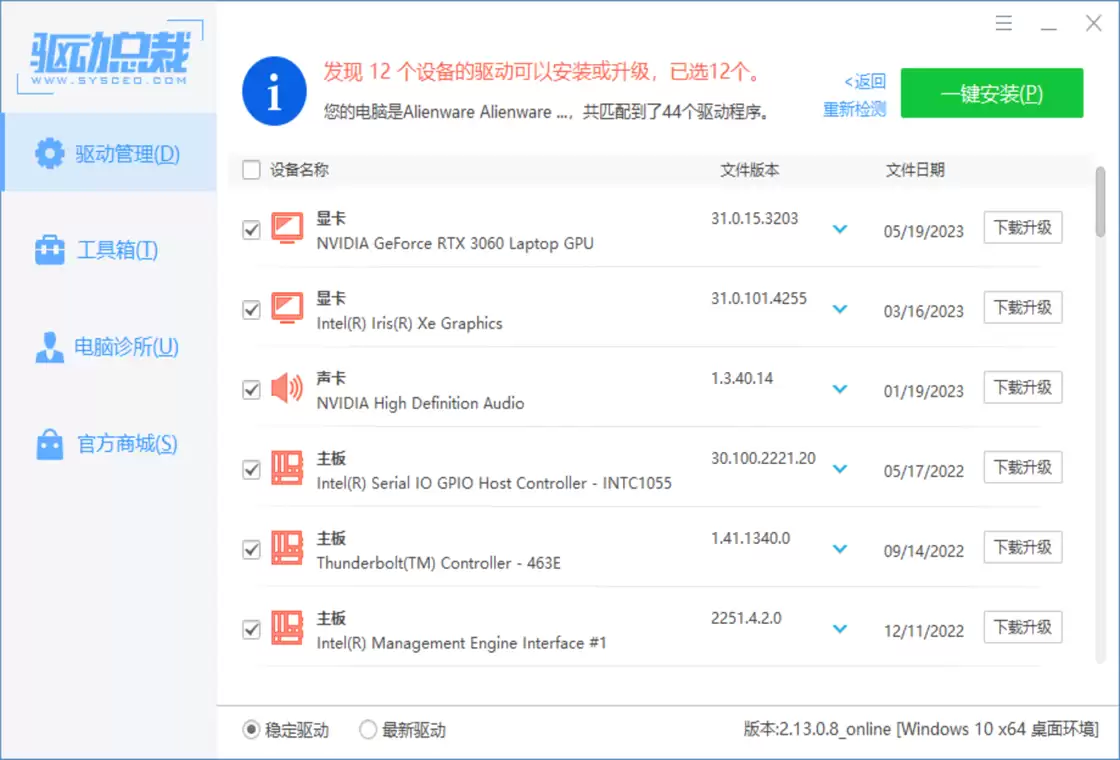Click the shopping bag icon for 官方商城
Screen dimensions: 1120x760
49,444
